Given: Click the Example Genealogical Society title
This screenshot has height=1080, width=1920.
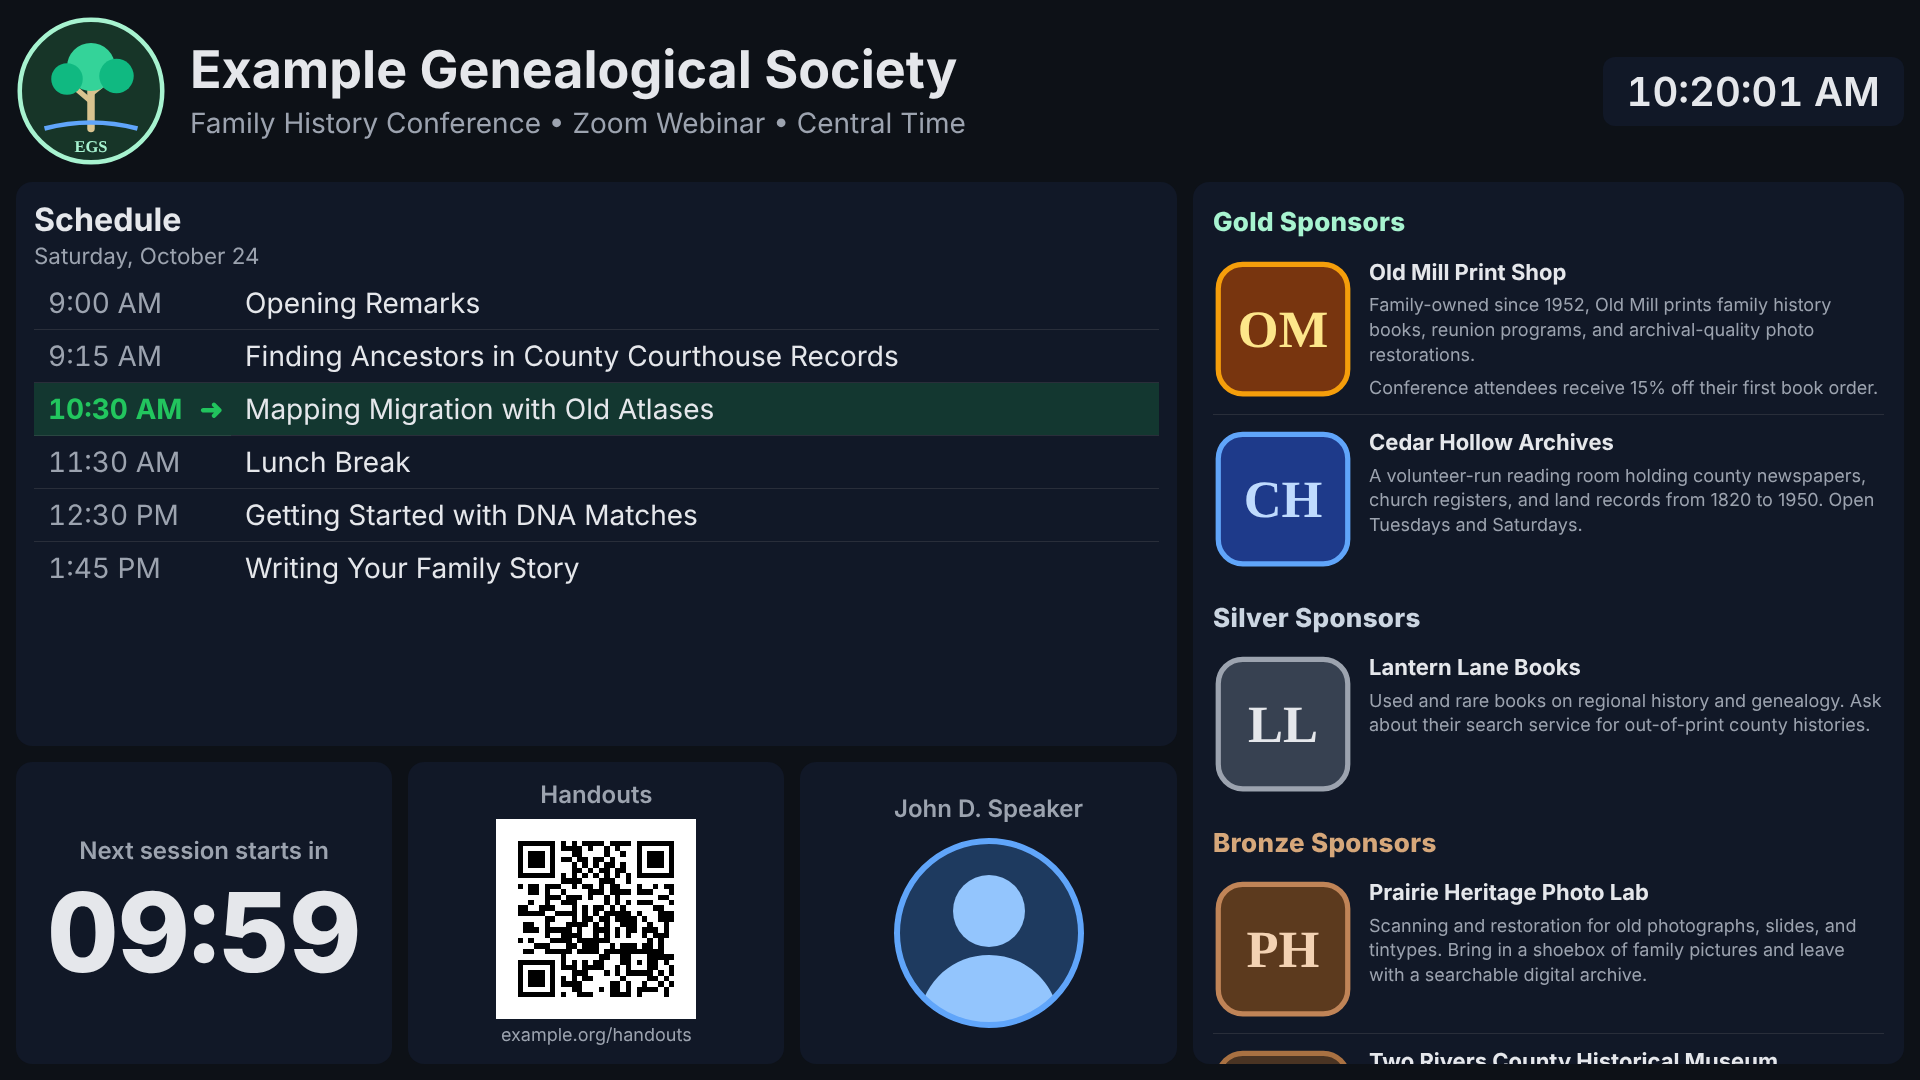Looking at the screenshot, I should 573,70.
